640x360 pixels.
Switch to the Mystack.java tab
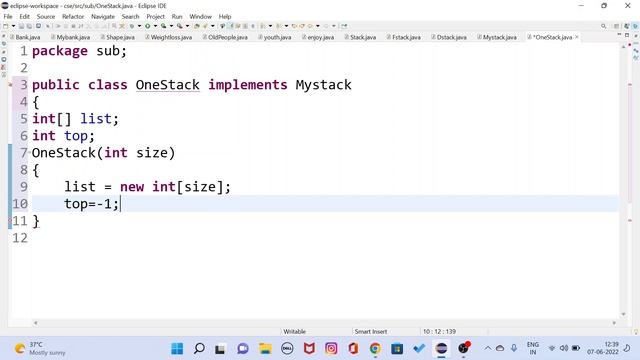(x=497, y=37)
